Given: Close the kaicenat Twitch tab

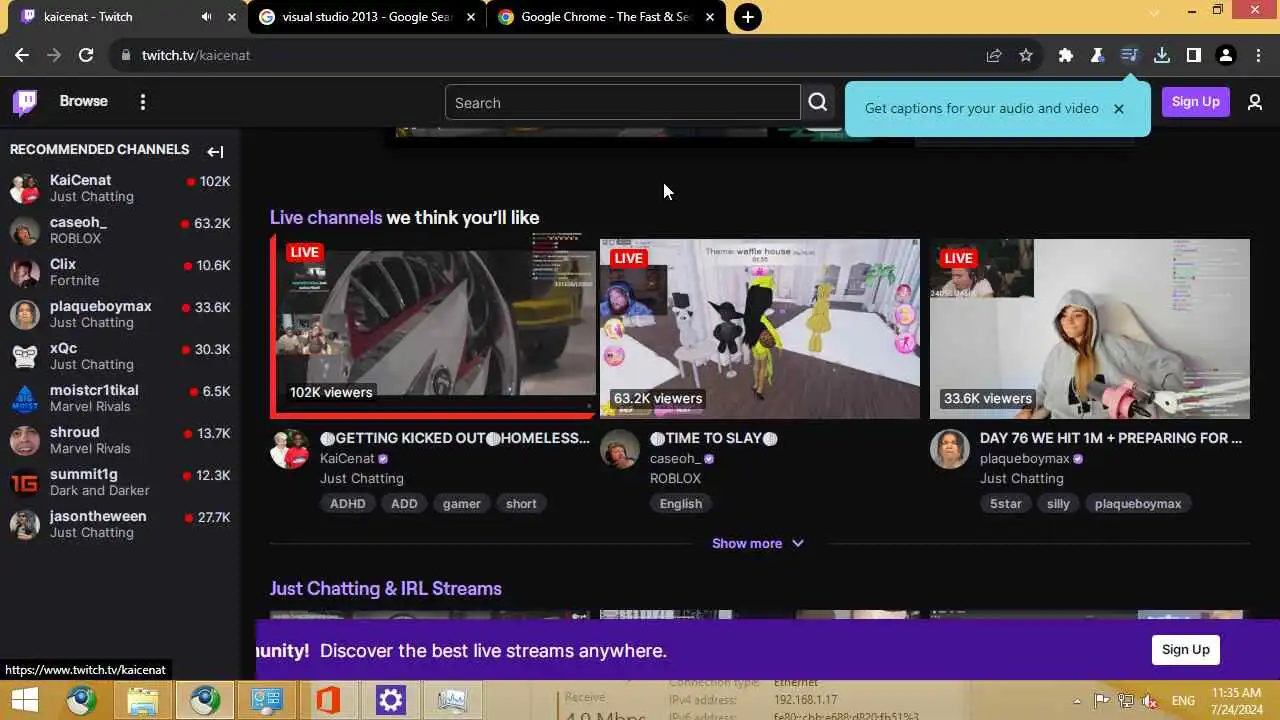Looking at the screenshot, I should coord(232,17).
